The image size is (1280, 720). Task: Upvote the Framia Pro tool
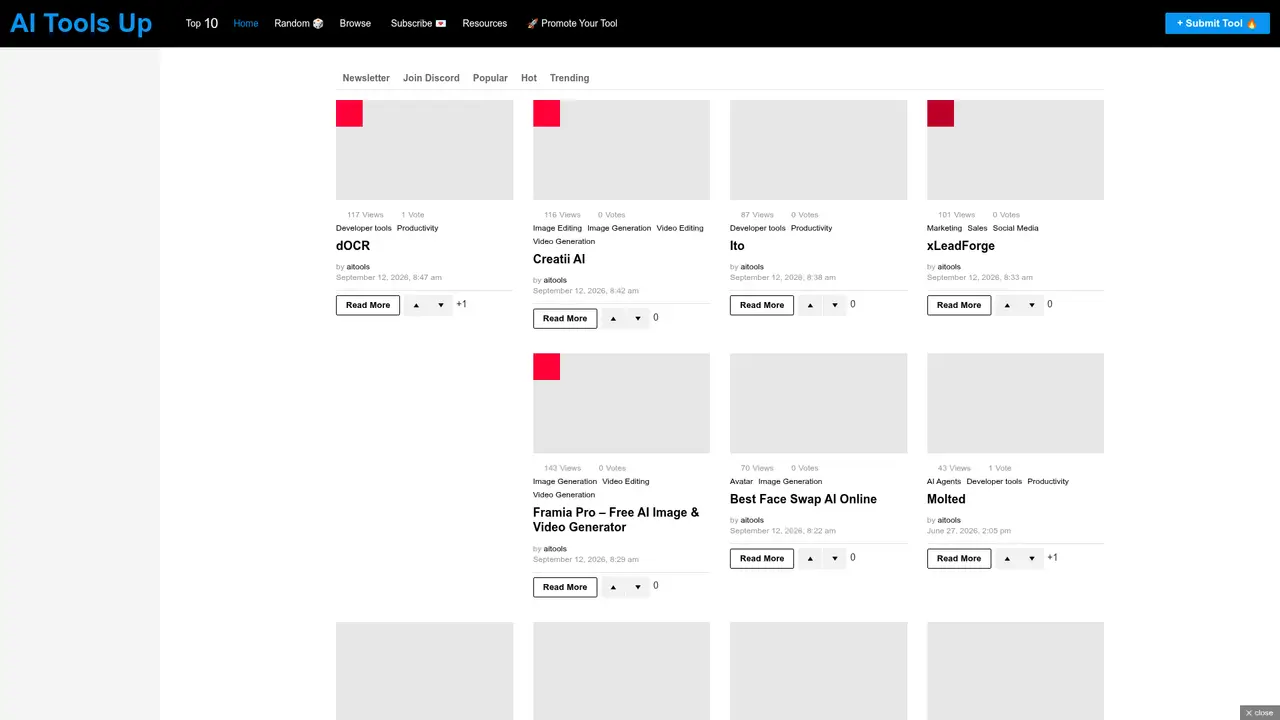click(x=613, y=587)
